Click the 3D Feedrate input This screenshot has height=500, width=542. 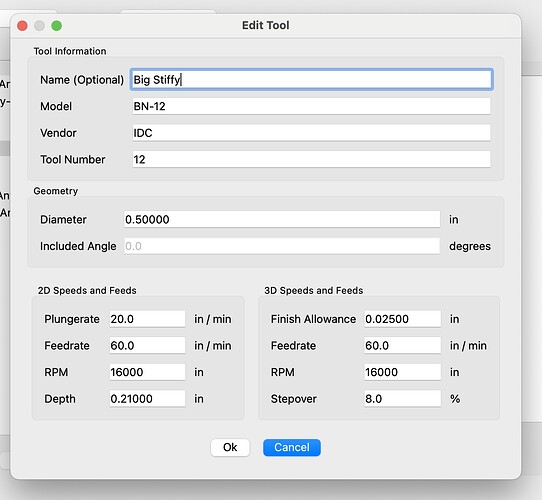click(x=402, y=345)
